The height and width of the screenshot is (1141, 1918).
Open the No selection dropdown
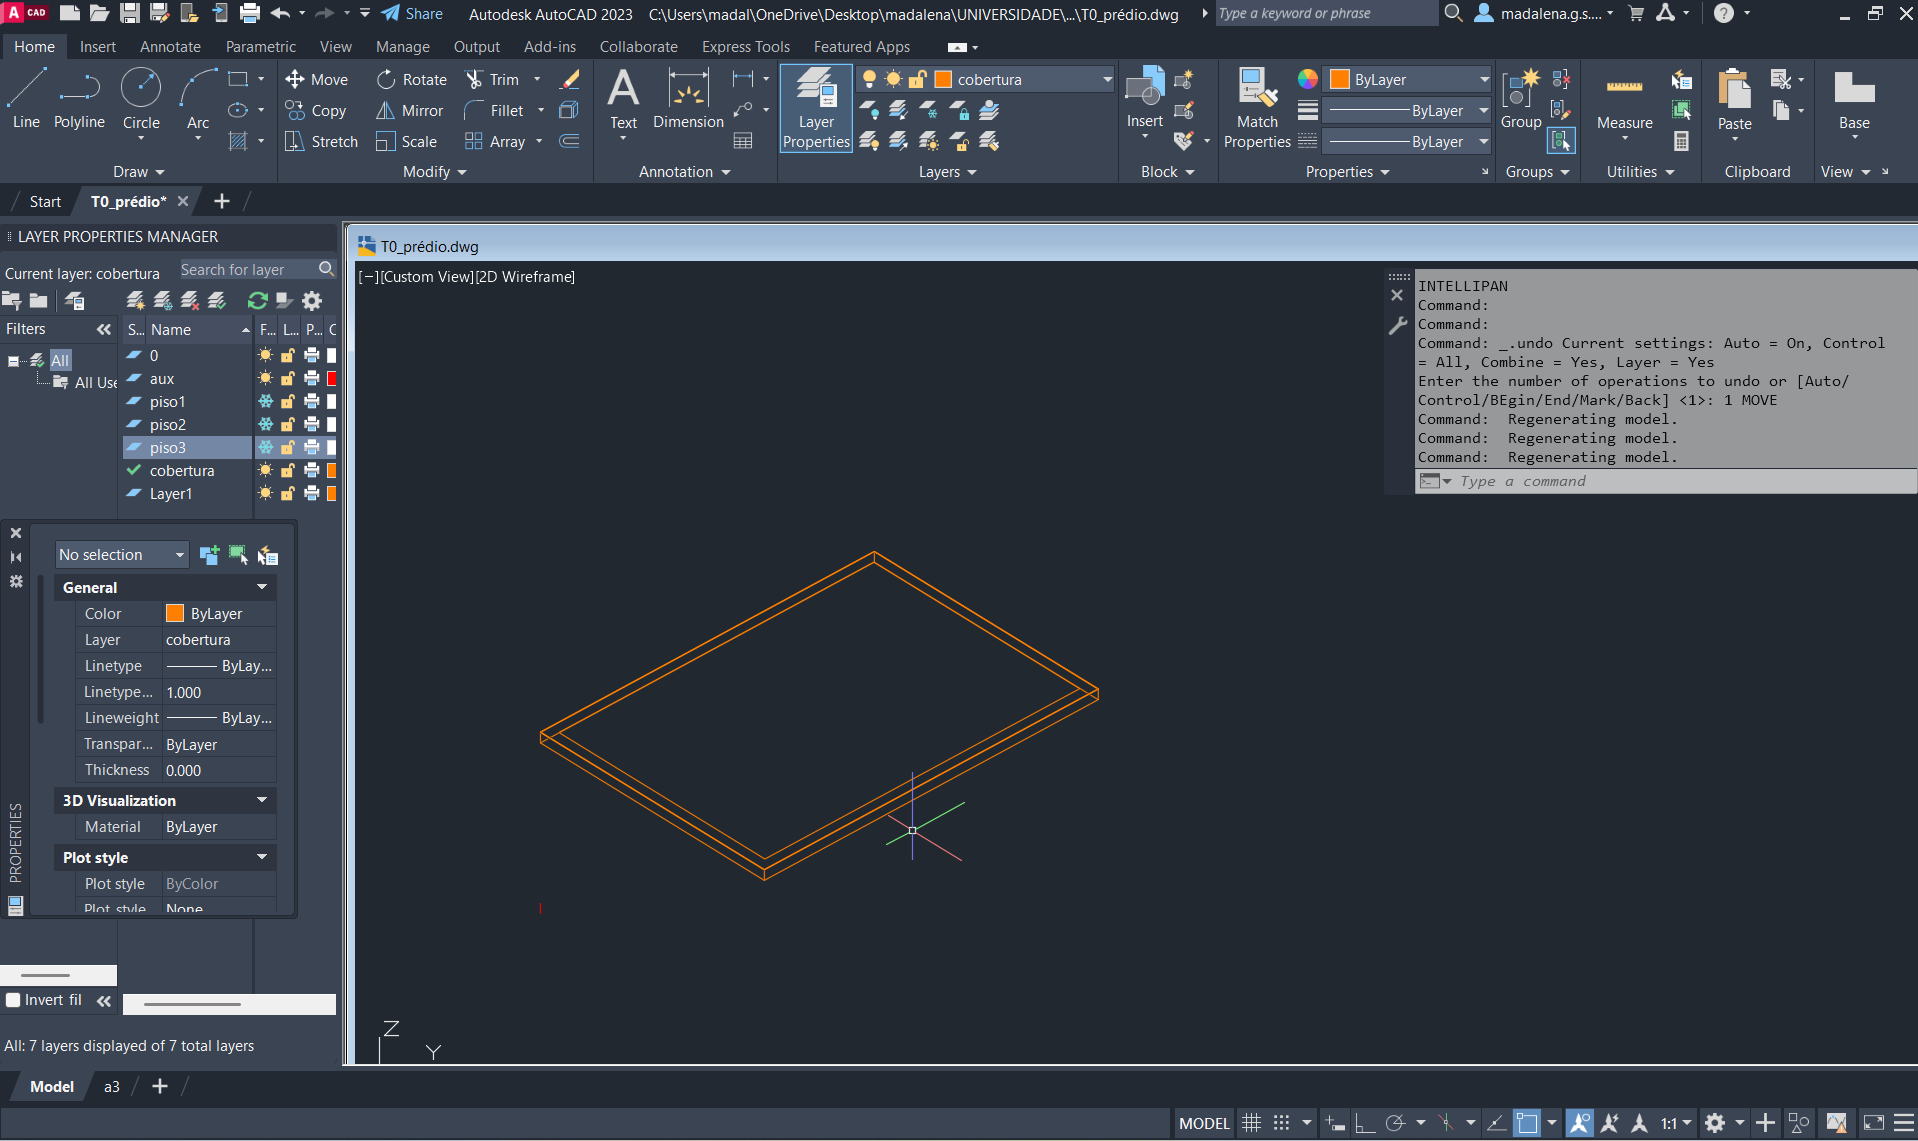coord(121,555)
